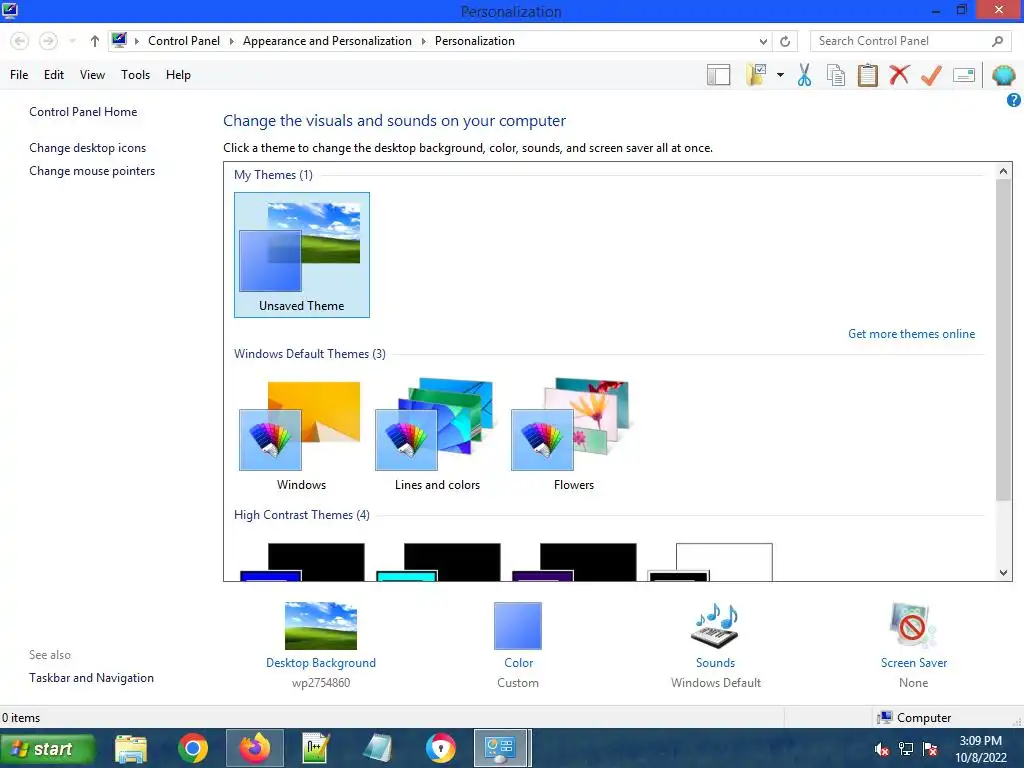Open the Edit menu
The image size is (1024, 768).
point(54,75)
